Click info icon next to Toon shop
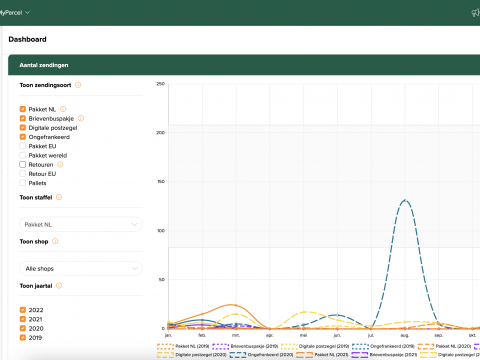The height and width of the screenshot is (360, 480). (55, 241)
